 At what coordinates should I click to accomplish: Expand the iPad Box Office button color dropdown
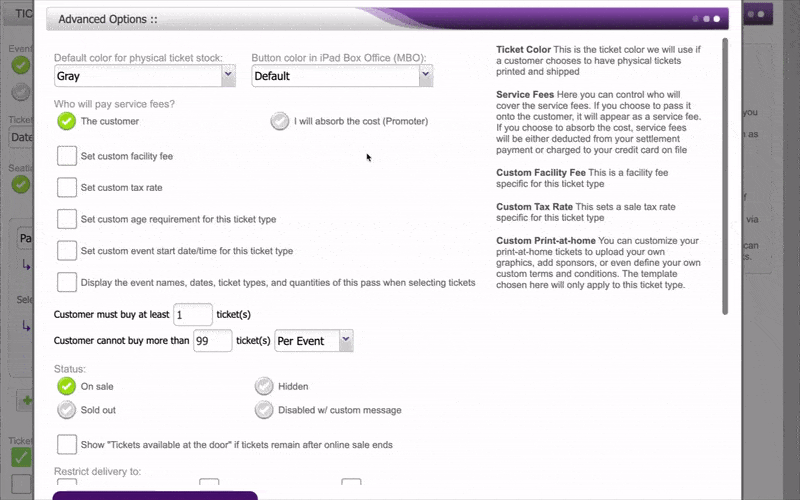click(x=341, y=76)
